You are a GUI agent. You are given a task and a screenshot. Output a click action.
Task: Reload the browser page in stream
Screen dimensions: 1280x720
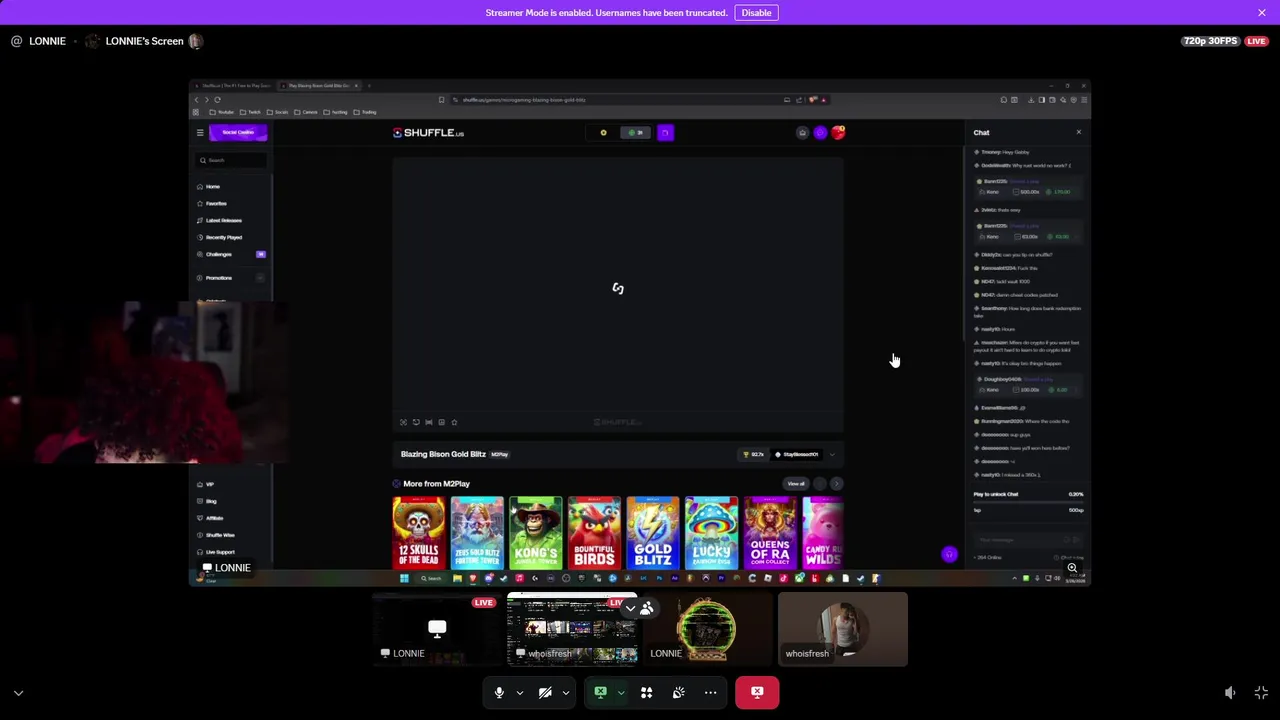[x=217, y=99]
